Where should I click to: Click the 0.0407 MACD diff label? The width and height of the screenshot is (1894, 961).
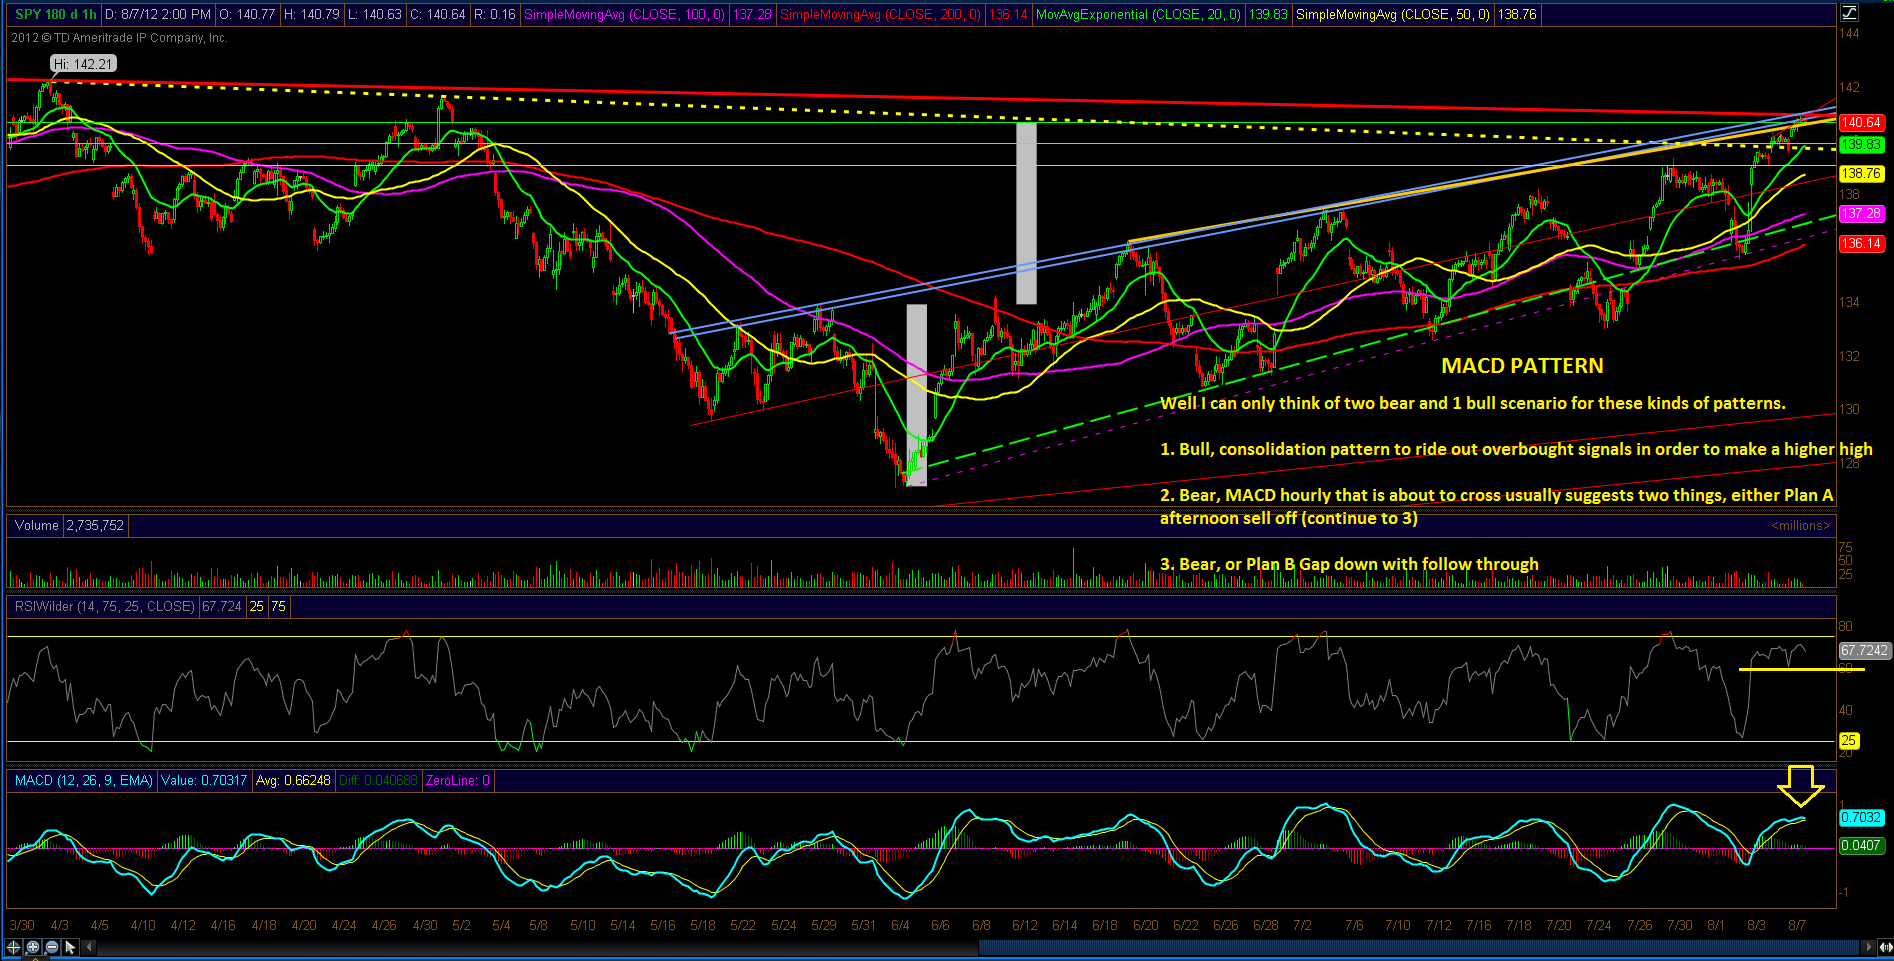pos(1862,846)
